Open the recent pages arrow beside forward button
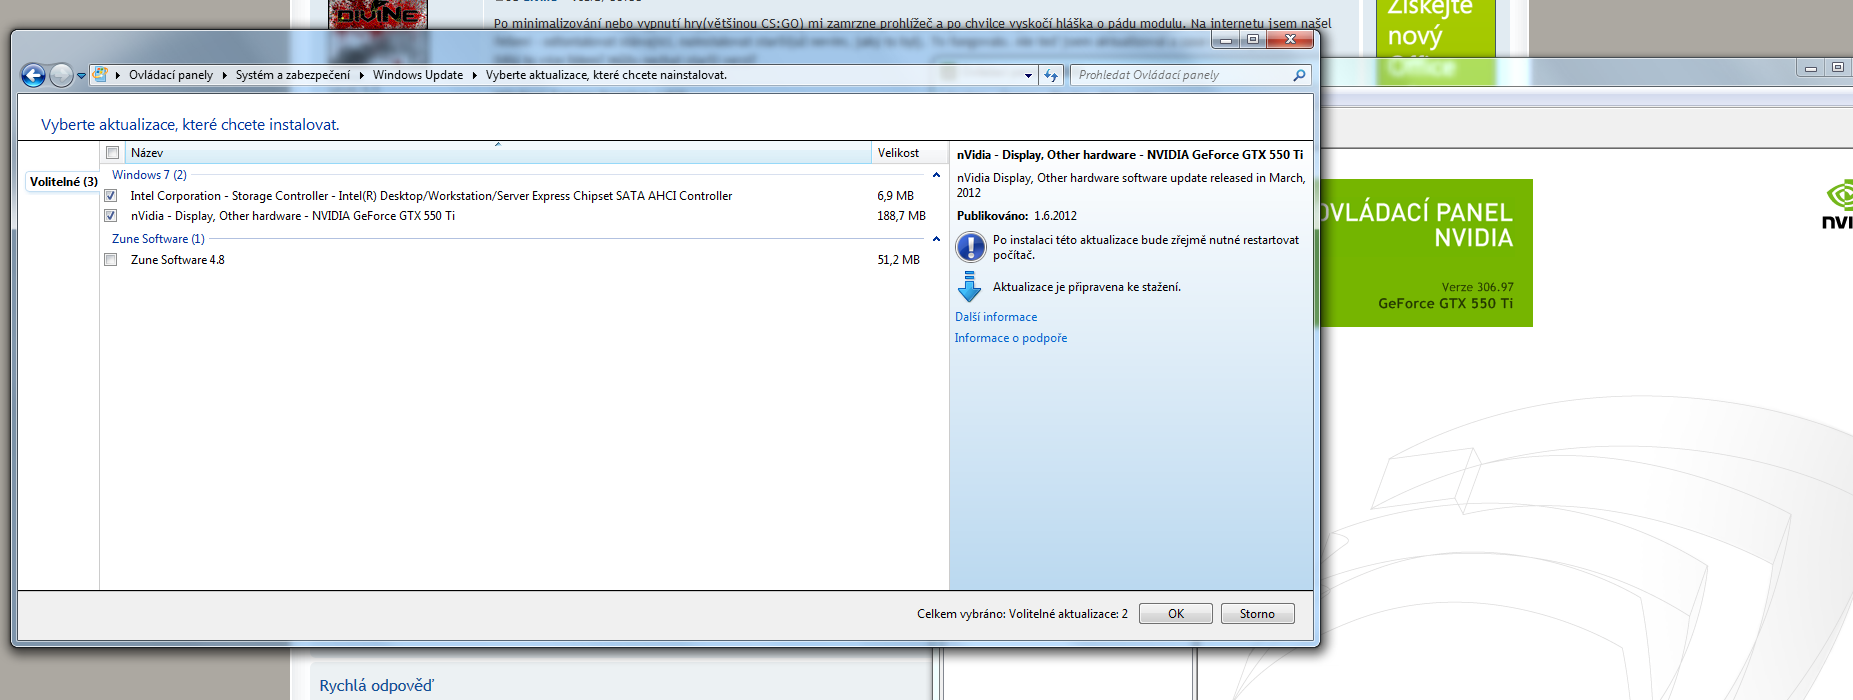 pos(81,76)
